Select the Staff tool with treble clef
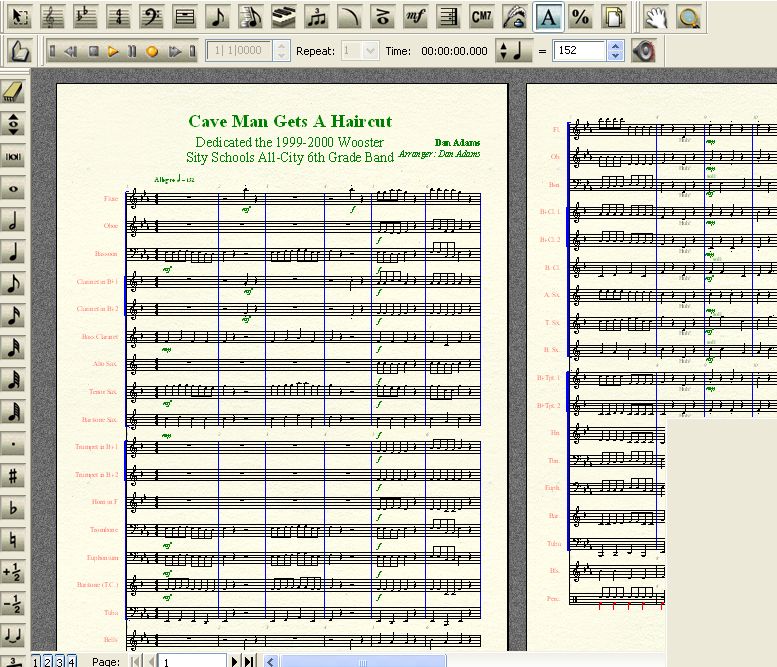The width and height of the screenshot is (777, 667). (x=52, y=17)
